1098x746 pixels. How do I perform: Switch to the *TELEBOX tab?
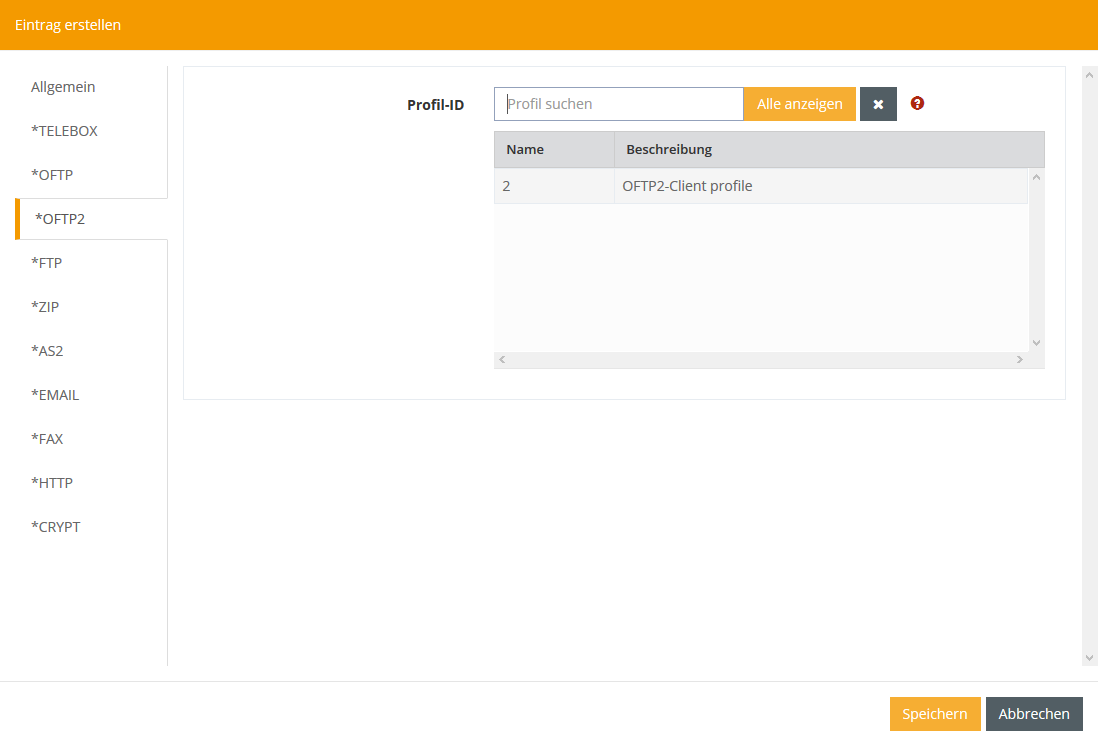pyautogui.click(x=64, y=131)
